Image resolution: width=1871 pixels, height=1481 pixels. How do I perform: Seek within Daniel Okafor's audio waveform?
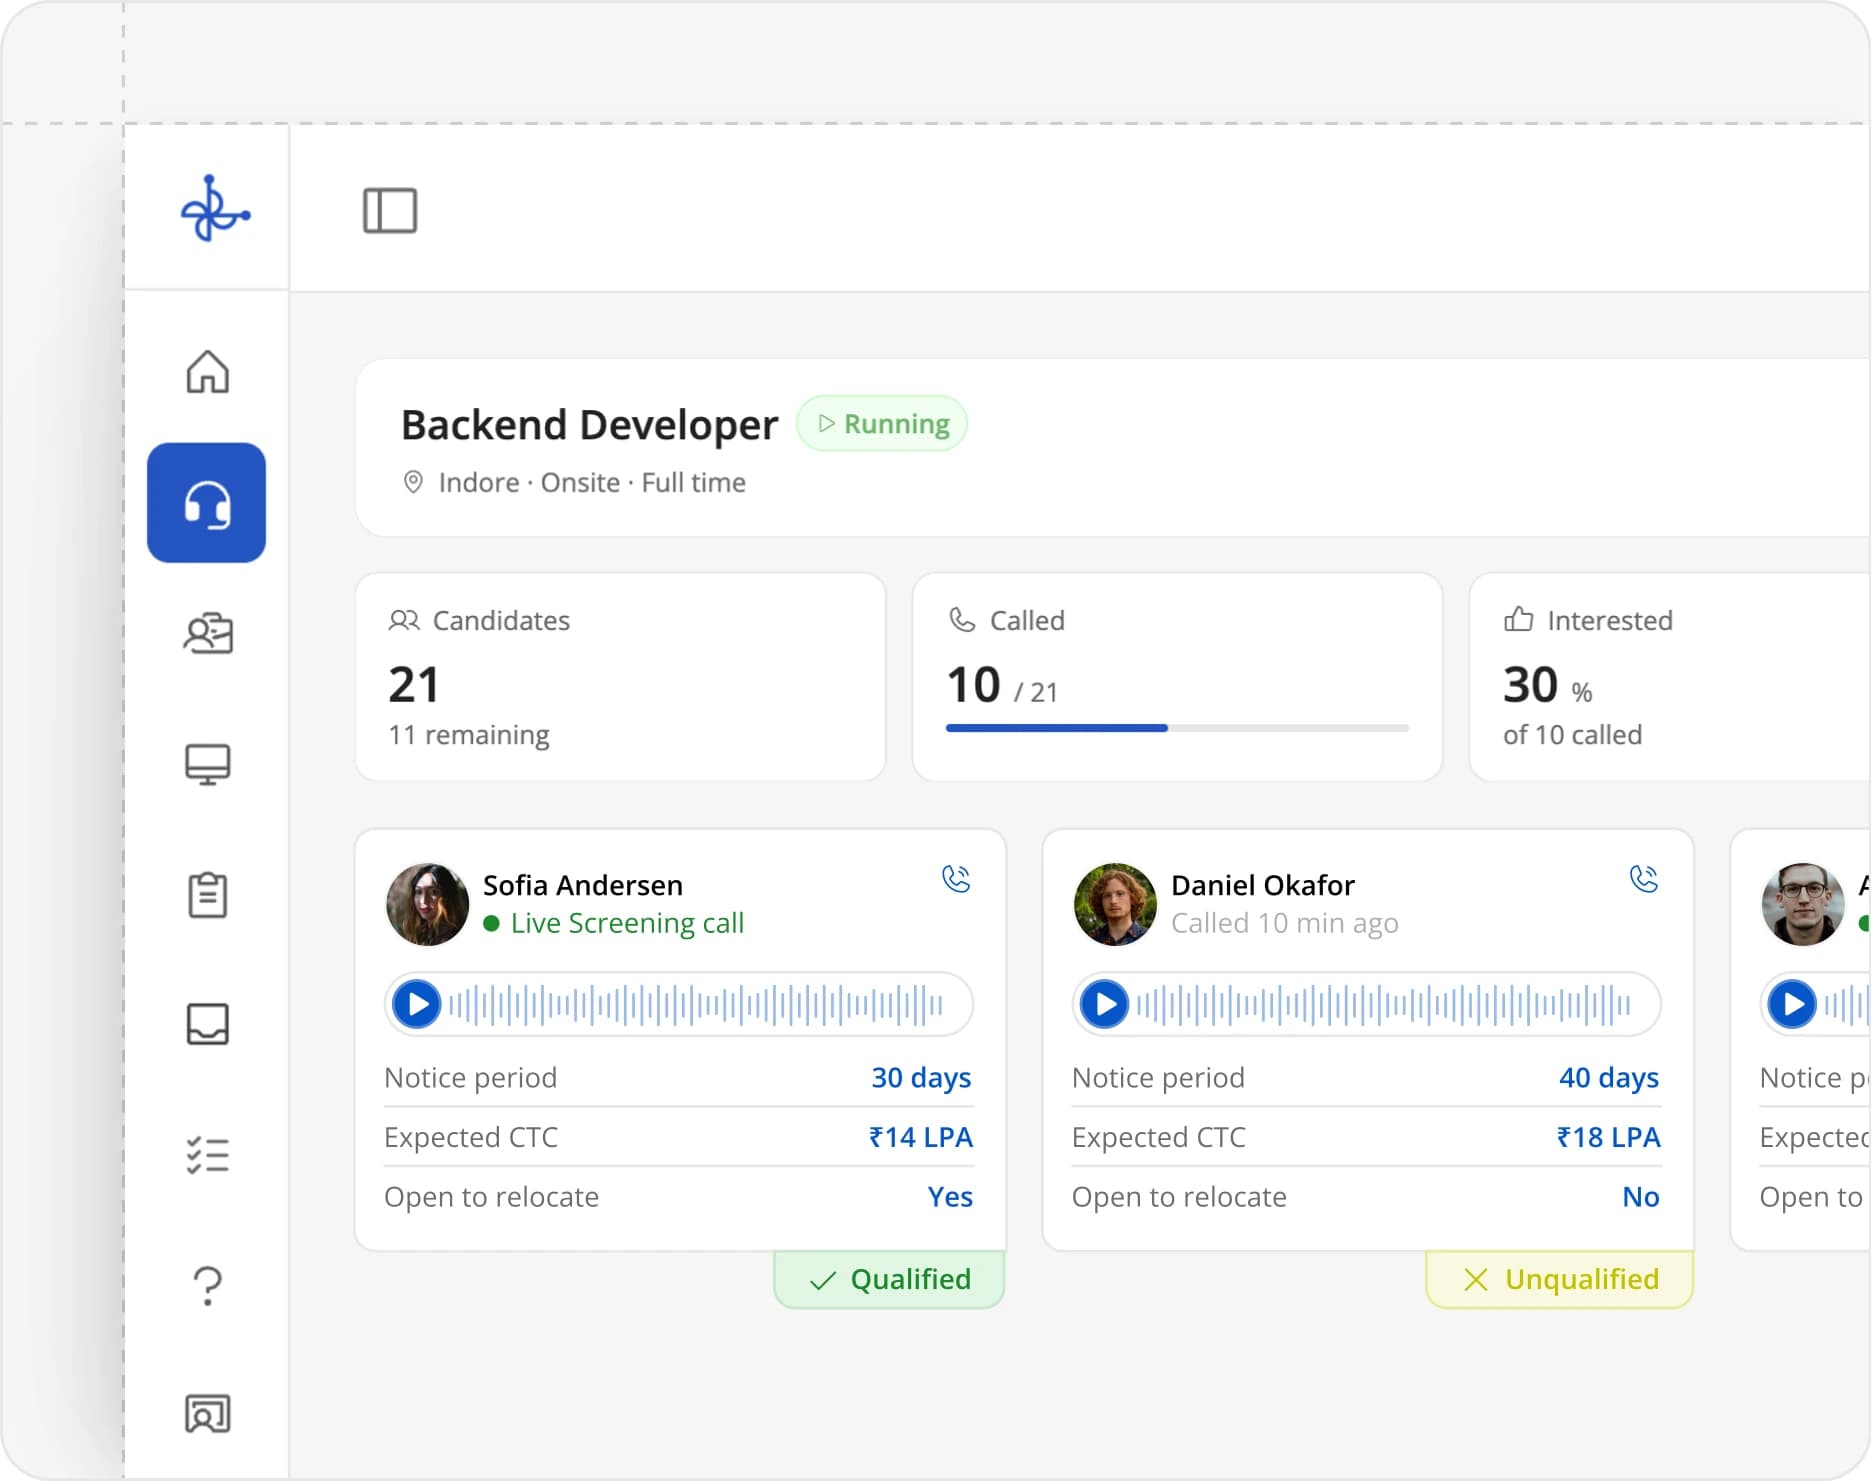pos(1384,1004)
